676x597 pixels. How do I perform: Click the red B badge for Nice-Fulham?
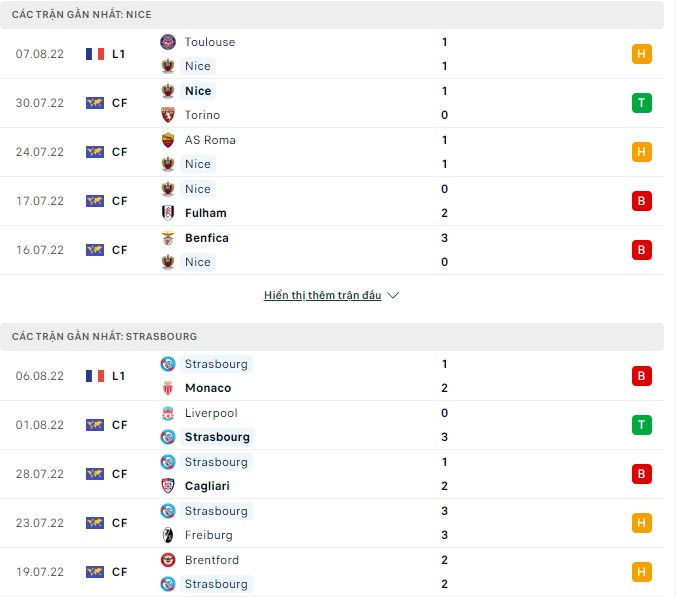tap(642, 201)
